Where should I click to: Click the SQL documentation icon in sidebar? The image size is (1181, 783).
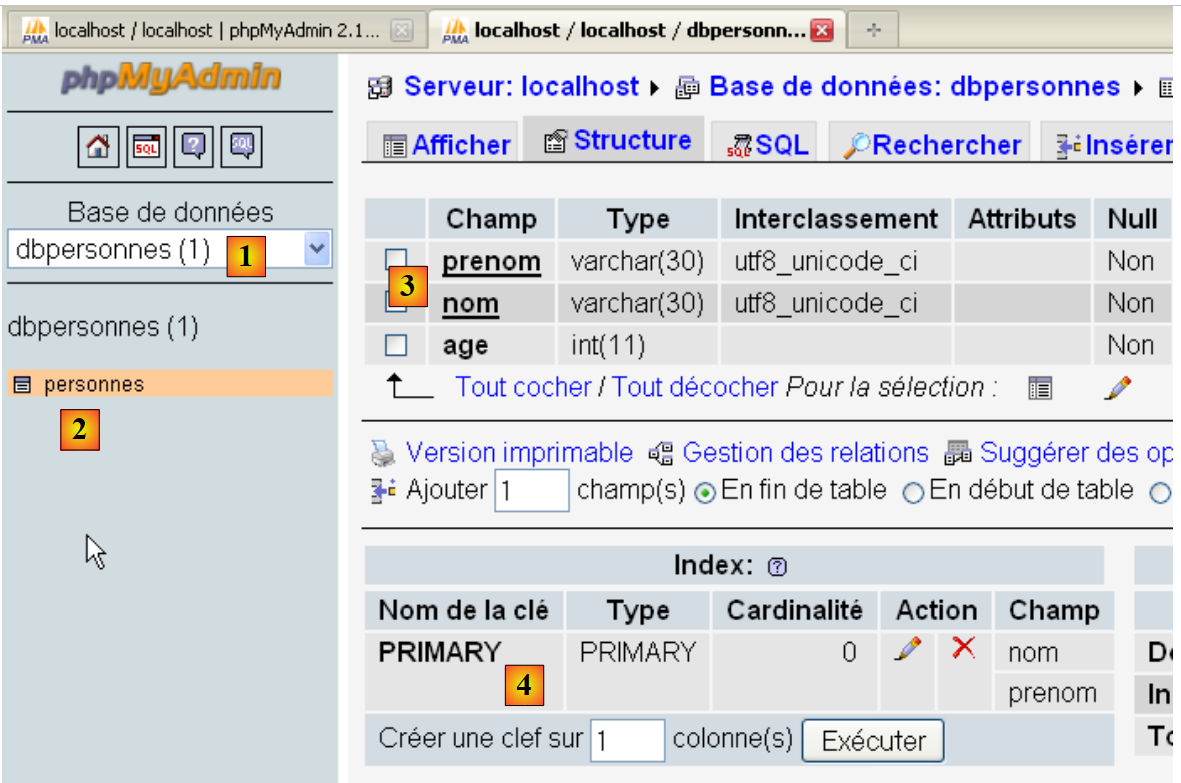[242, 147]
